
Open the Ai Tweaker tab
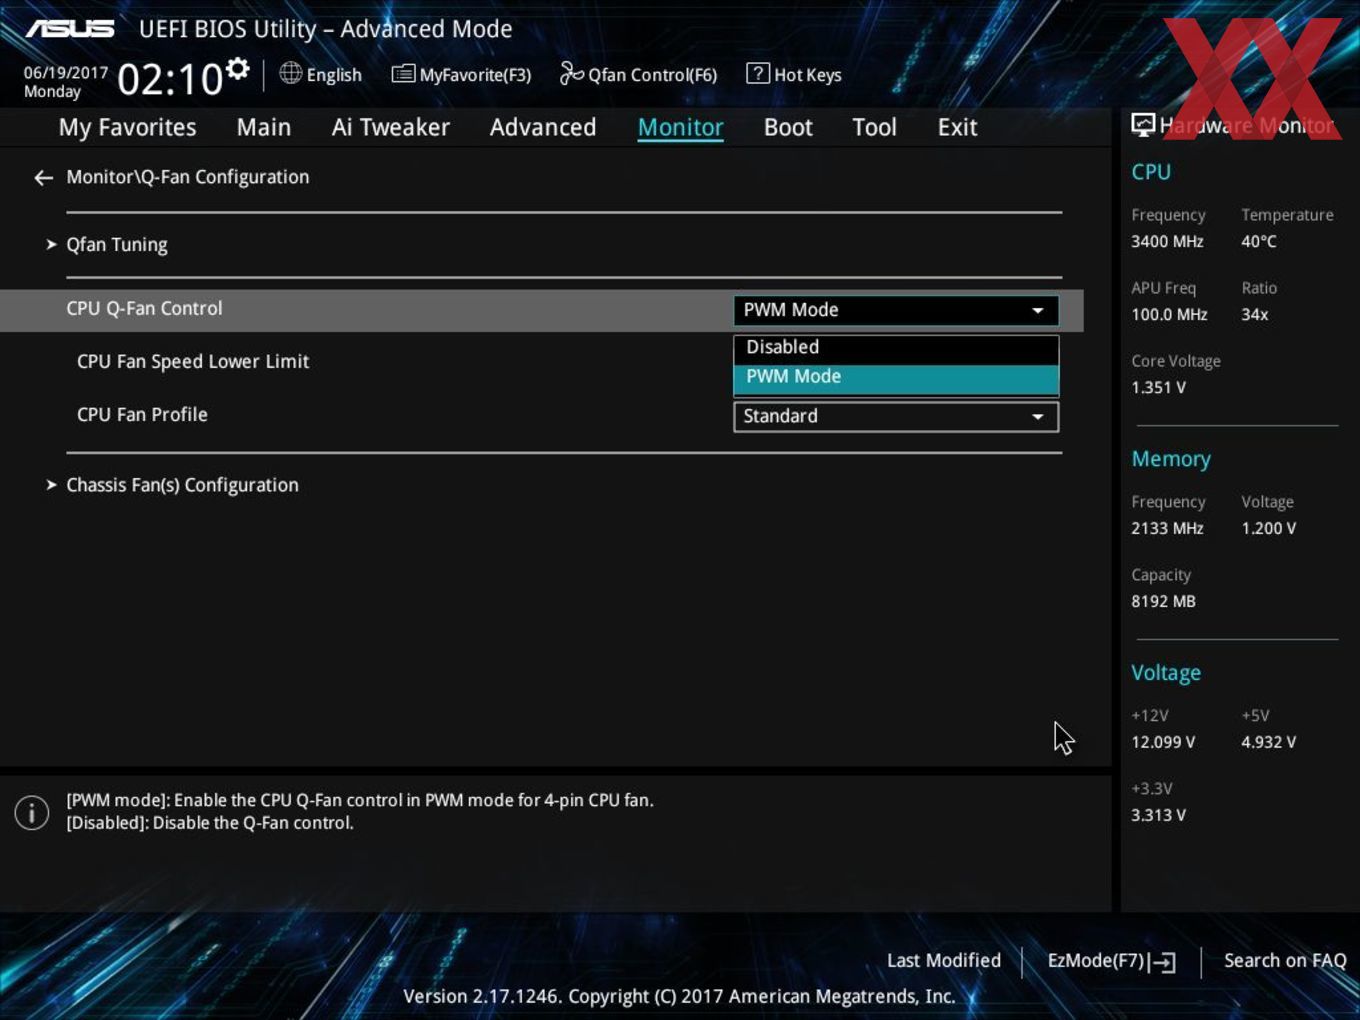pyautogui.click(x=391, y=128)
